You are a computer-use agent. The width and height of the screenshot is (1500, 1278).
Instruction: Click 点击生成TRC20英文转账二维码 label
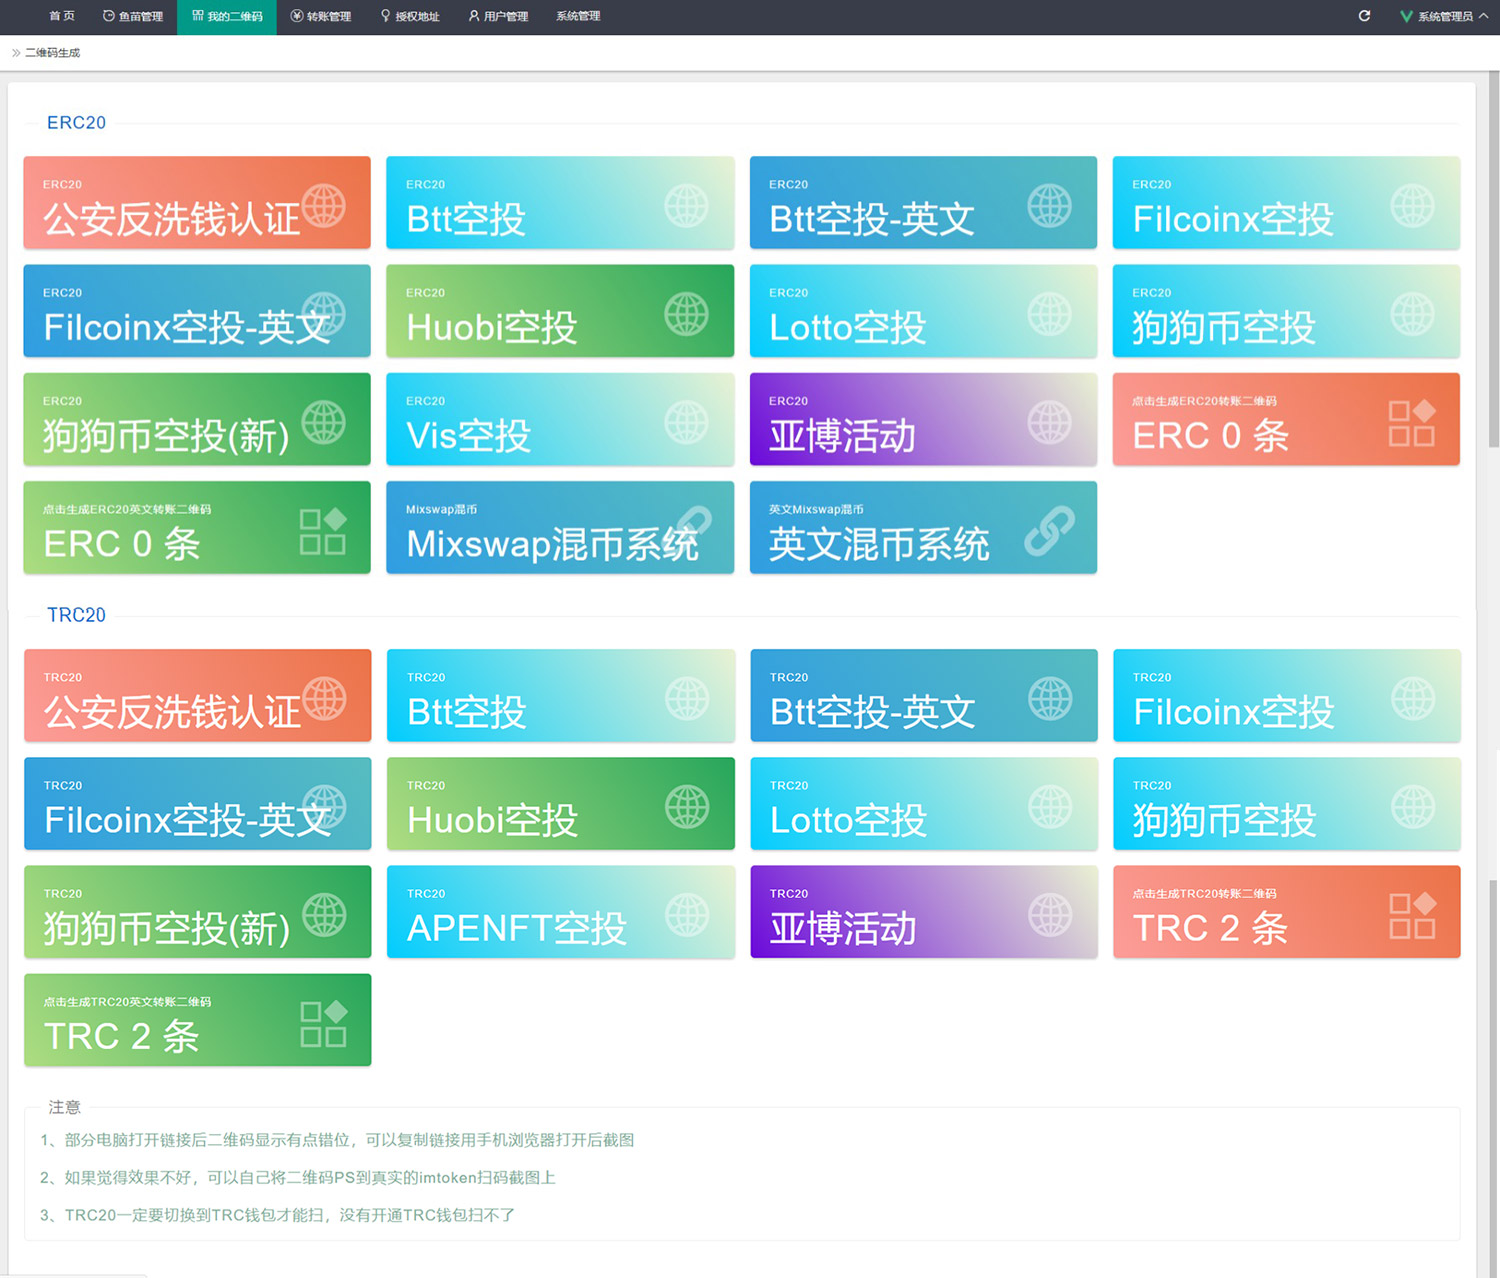coord(127,1002)
